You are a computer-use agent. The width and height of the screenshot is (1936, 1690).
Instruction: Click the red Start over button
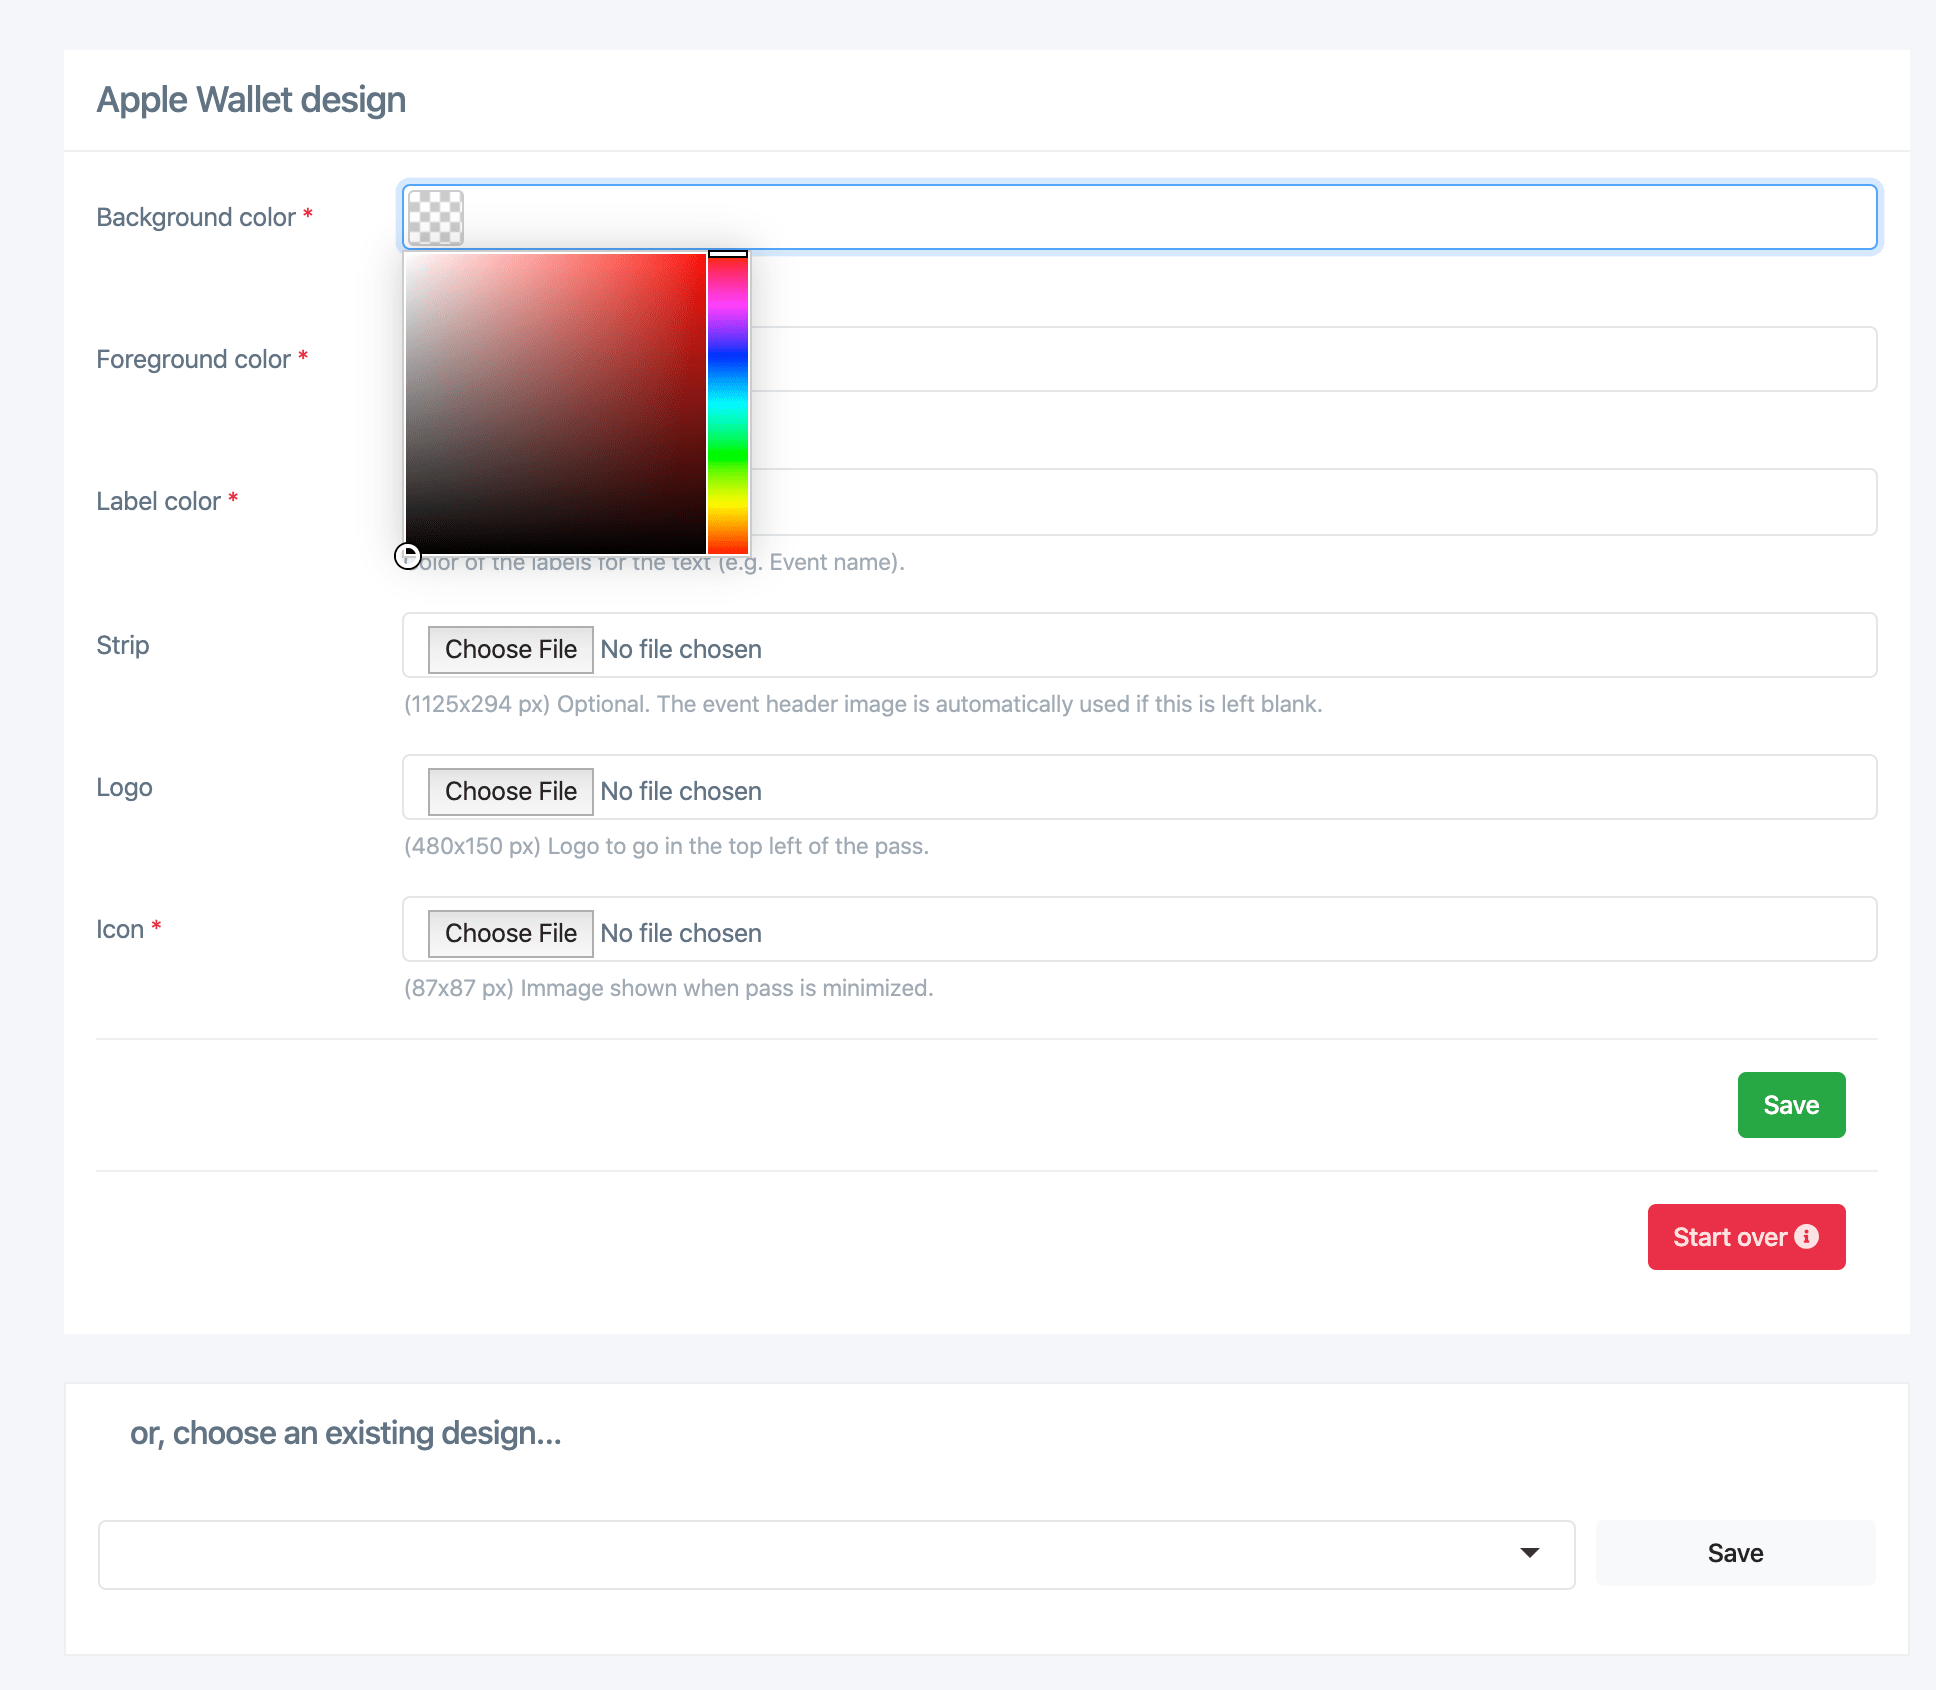click(1746, 1237)
